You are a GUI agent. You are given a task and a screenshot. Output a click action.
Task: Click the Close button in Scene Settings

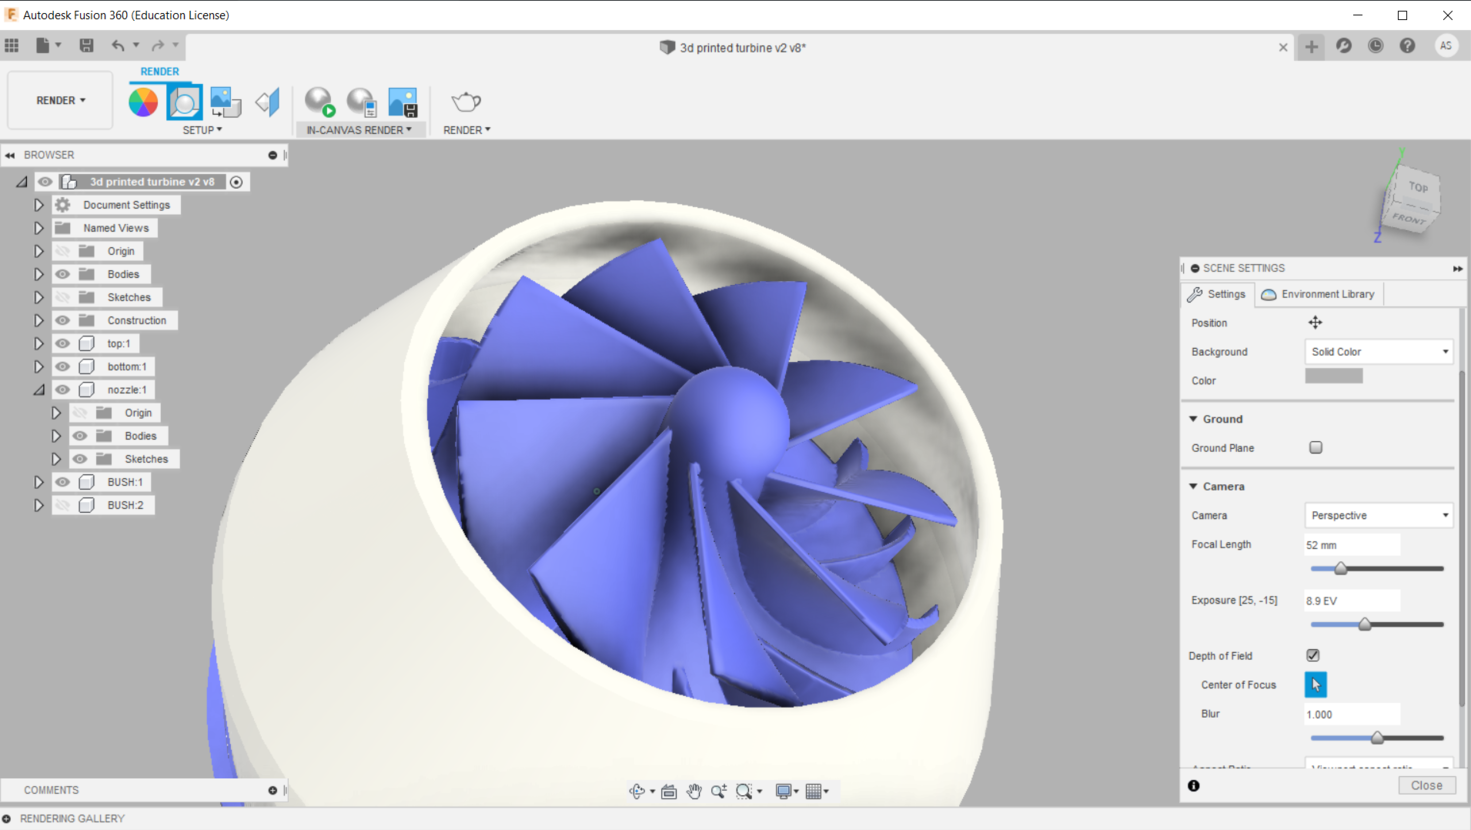click(1427, 786)
